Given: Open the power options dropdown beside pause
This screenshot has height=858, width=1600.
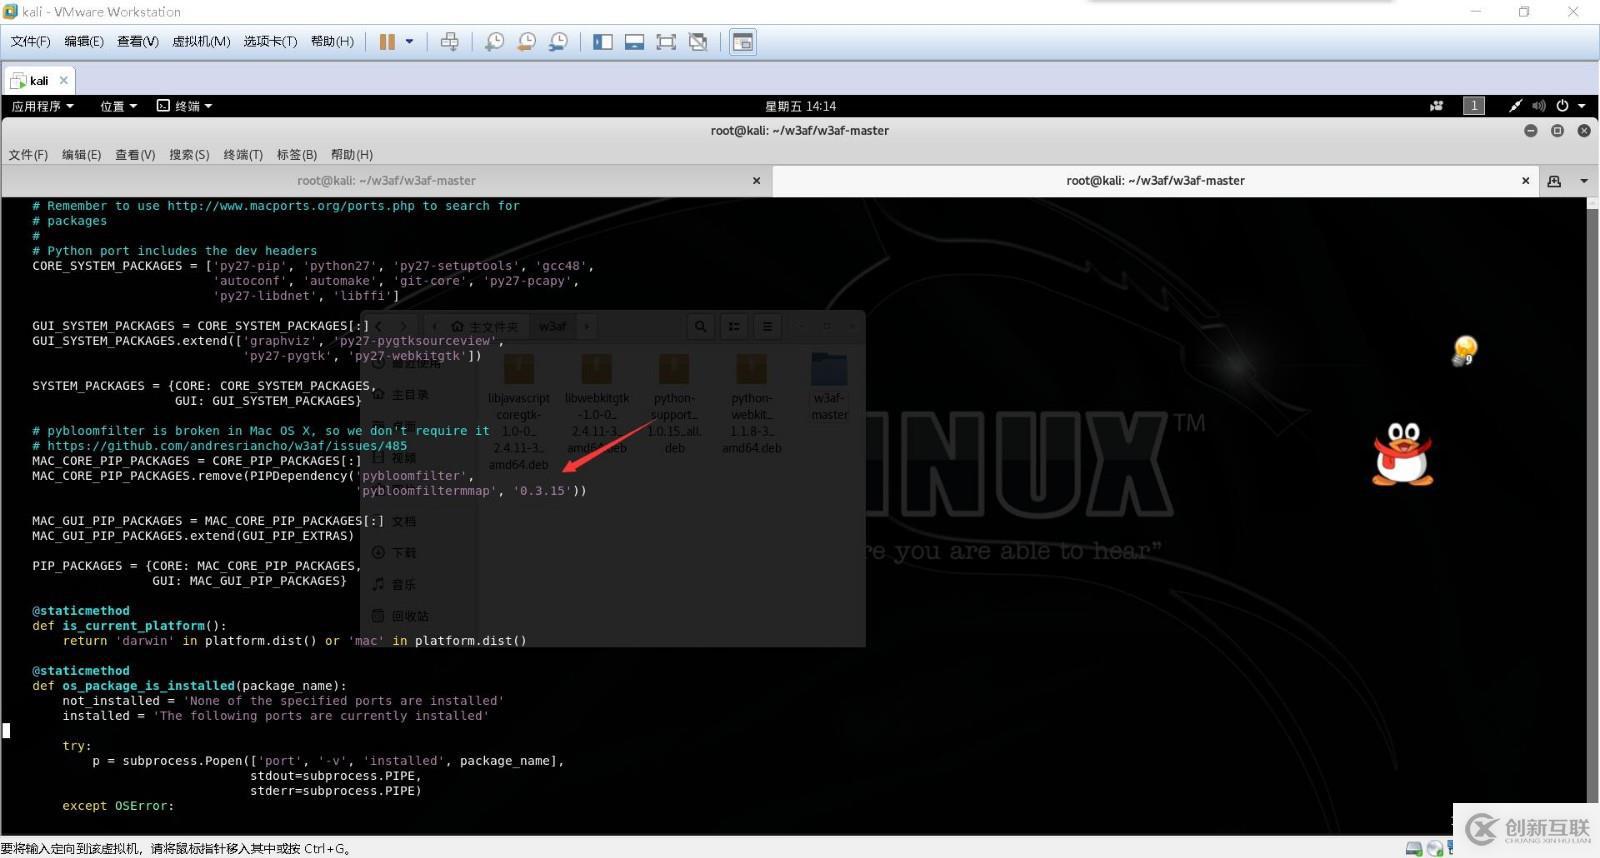Looking at the screenshot, I should (x=409, y=42).
